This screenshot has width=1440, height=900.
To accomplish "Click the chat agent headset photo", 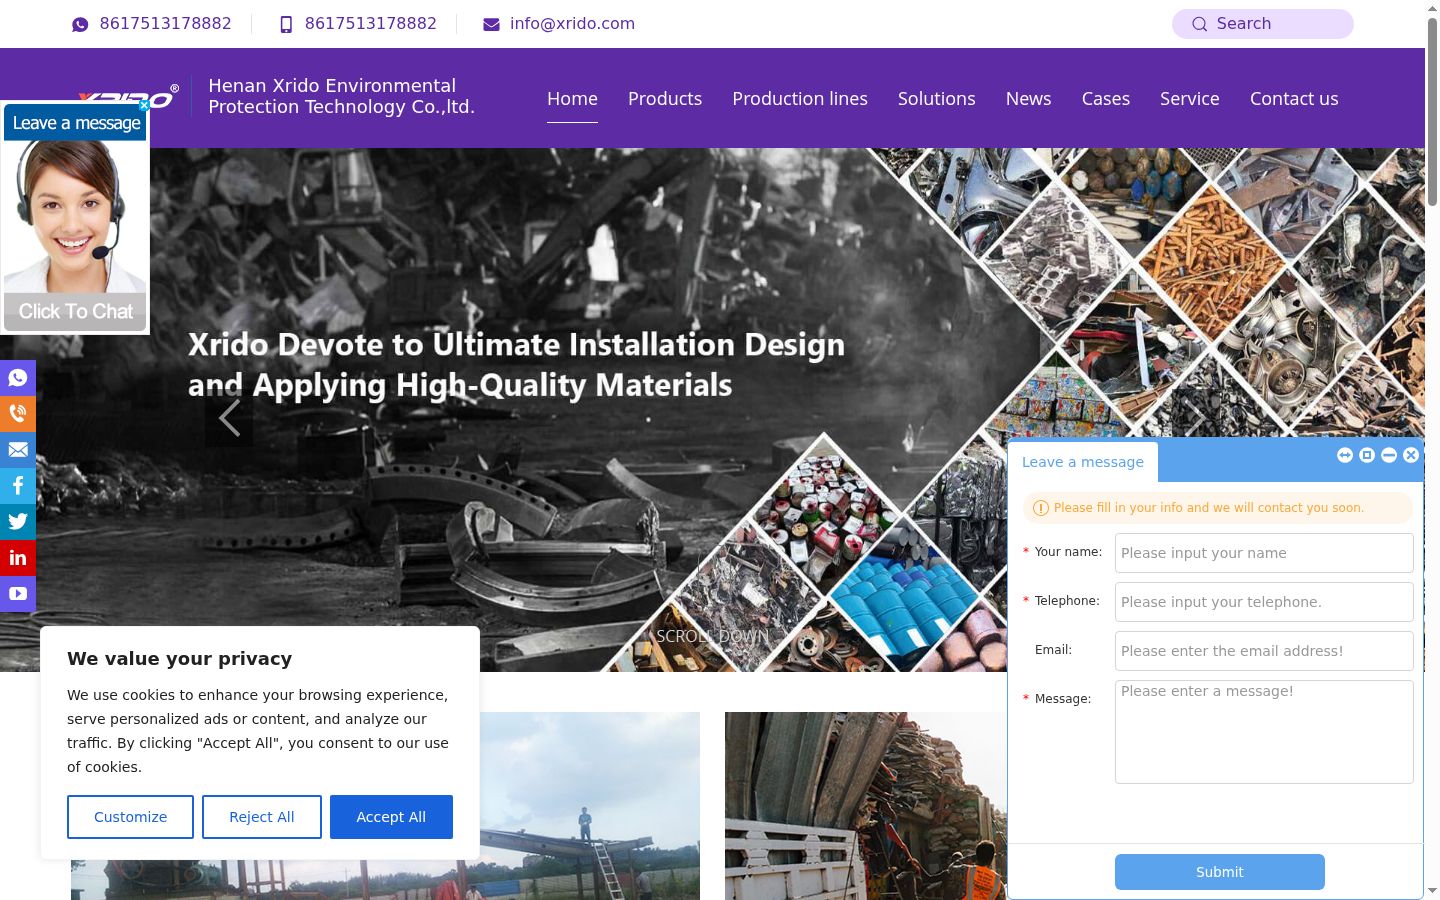I will (75, 217).
